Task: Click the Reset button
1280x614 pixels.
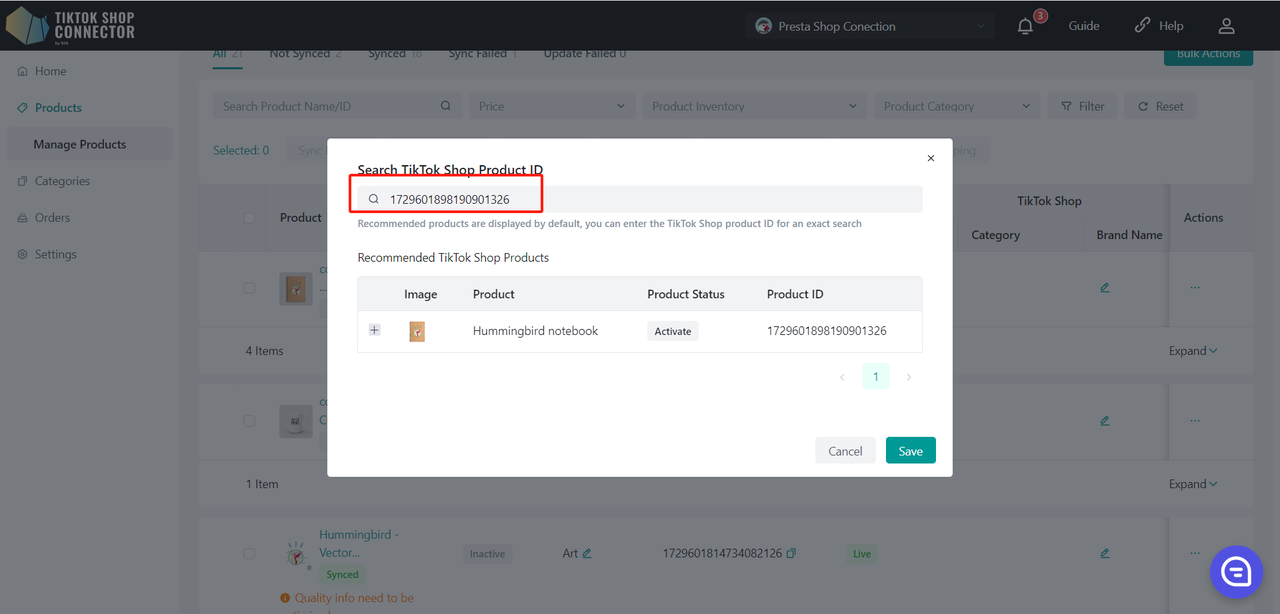Action: tap(1160, 106)
